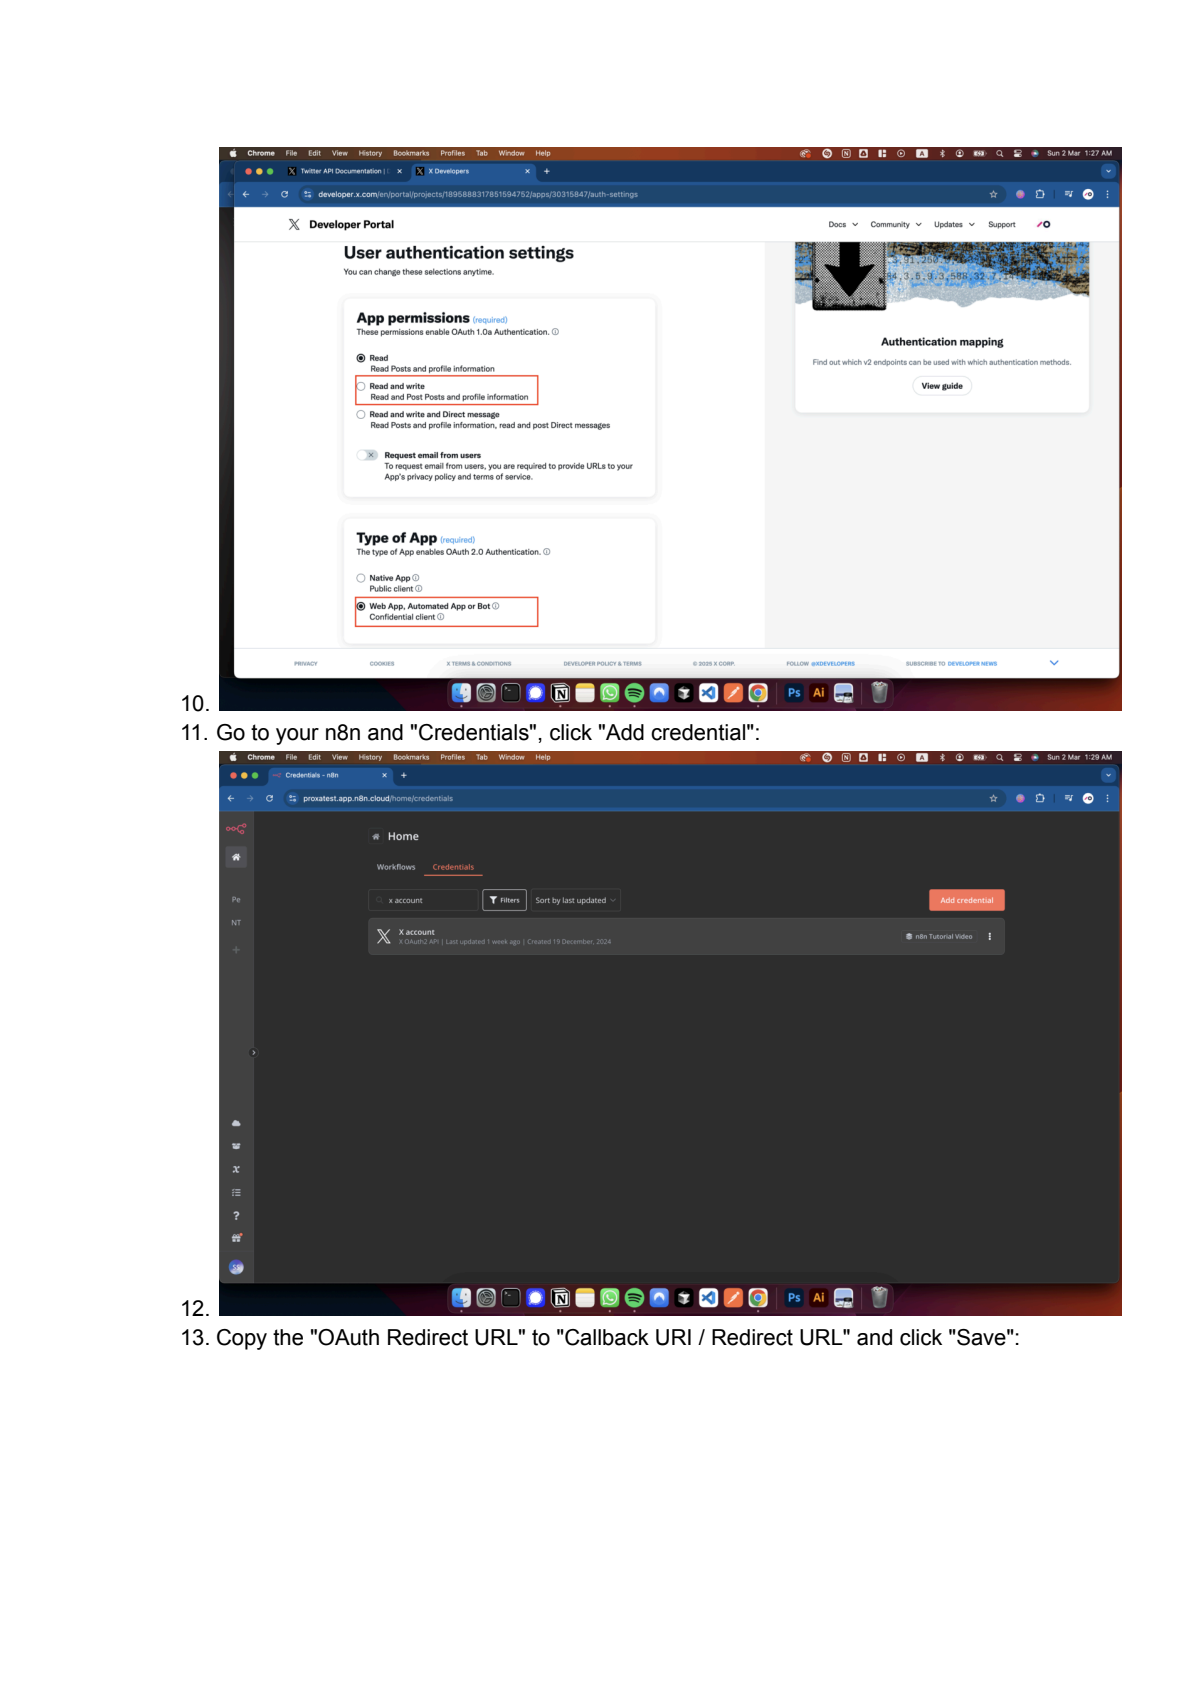Open Photoshop from the upper screenshot's Dock

(794, 692)
